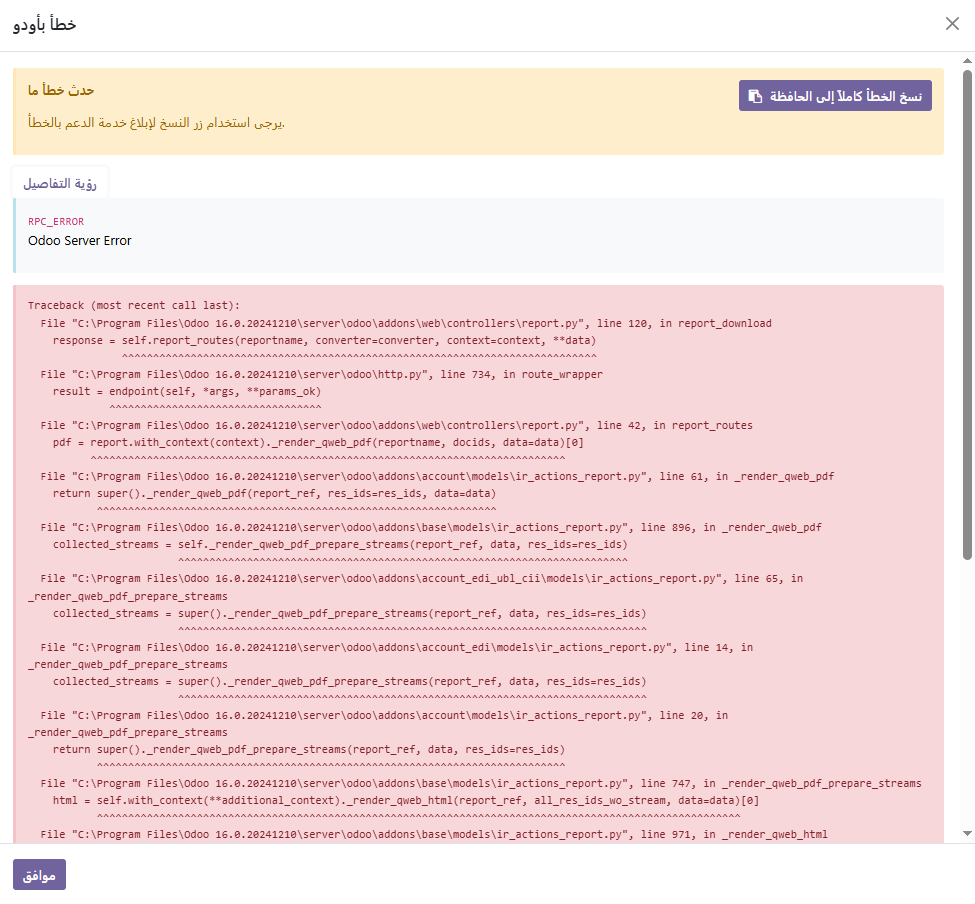Click the account\models traceback line with 'line 20'
Image resolution: width=975 pixels, height=904 pixels.
pos(378,724)
